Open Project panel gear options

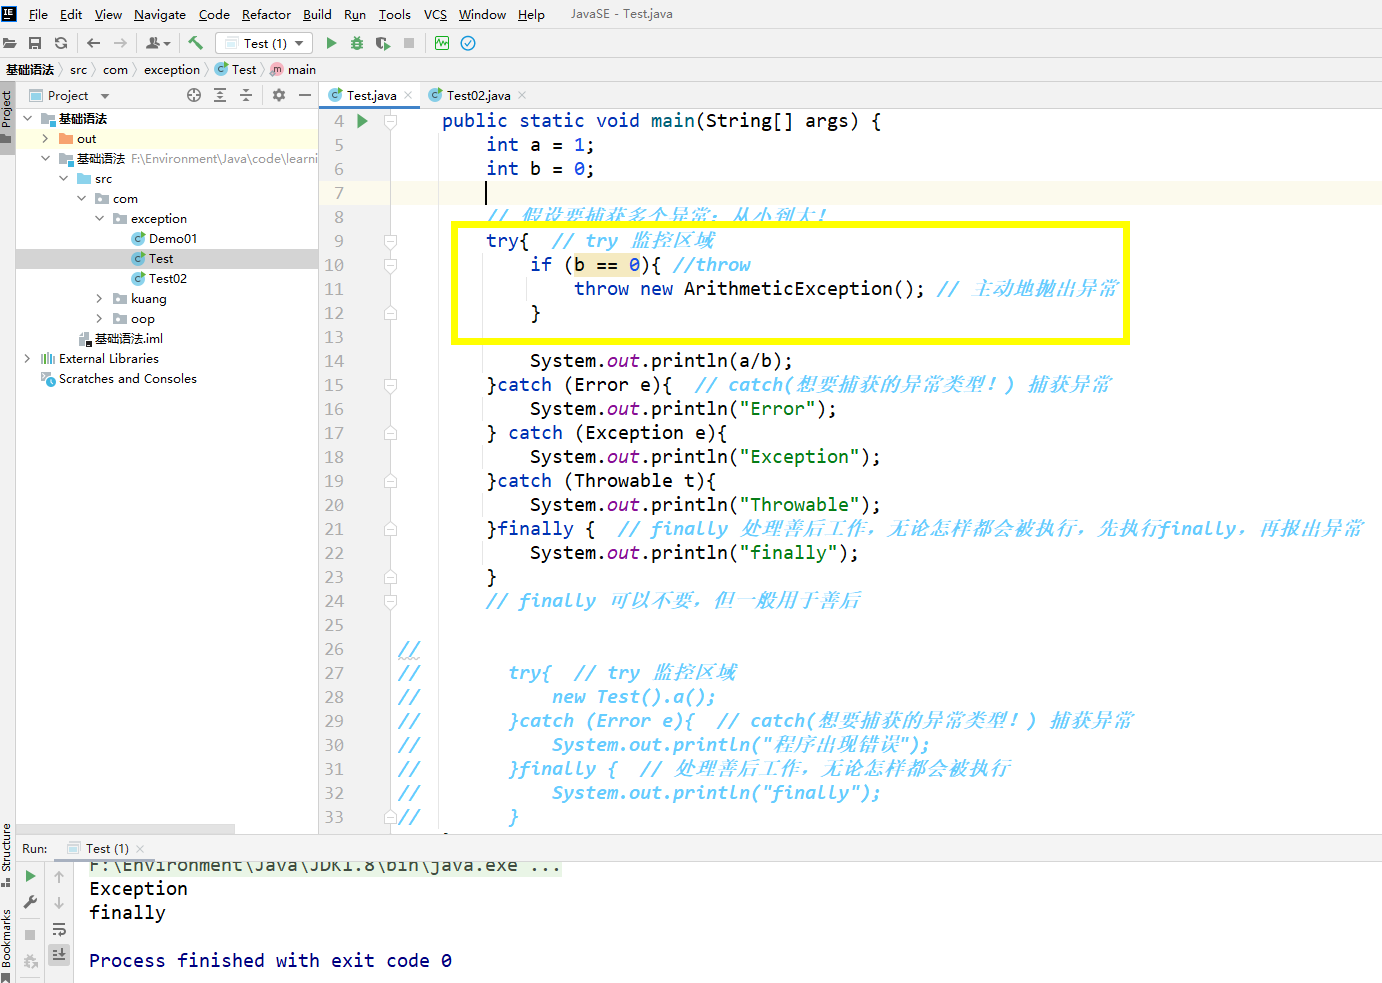click(279, 95)
